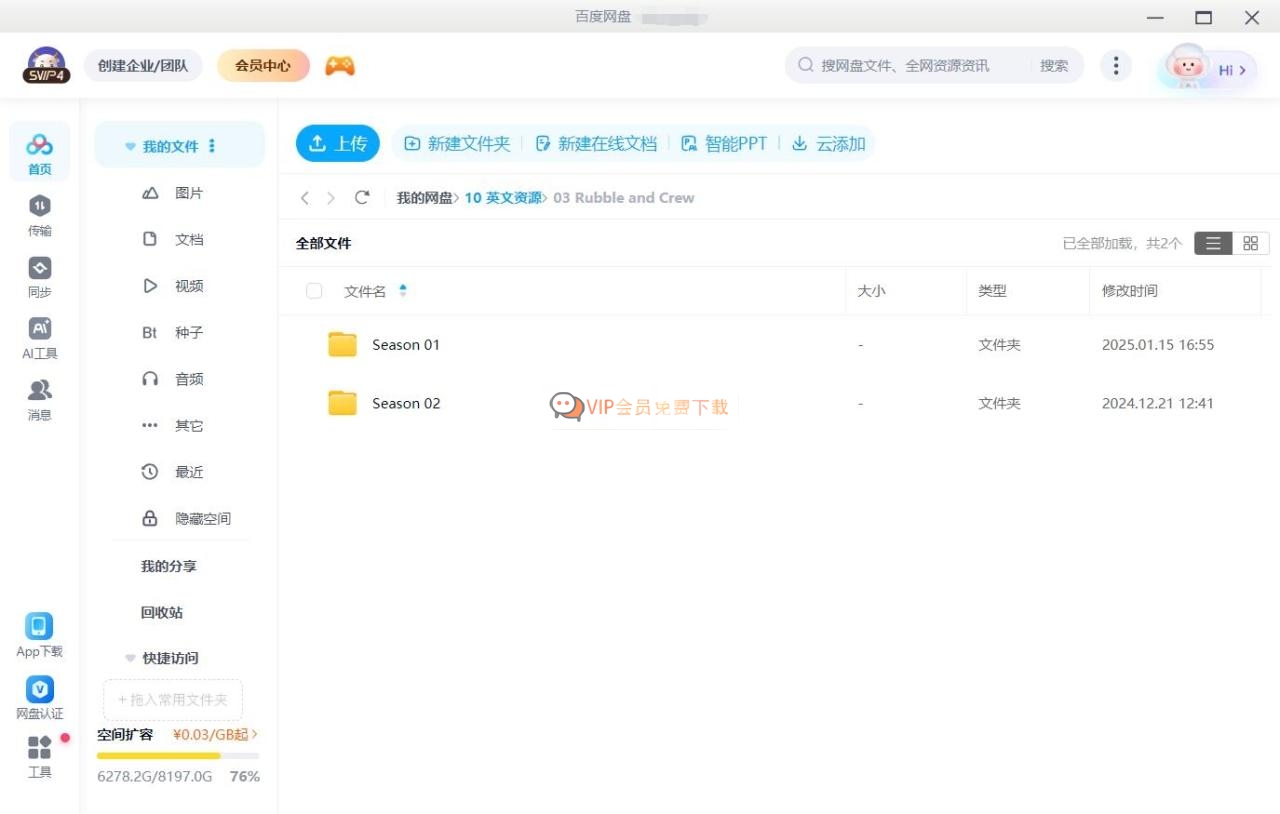The height and width of the screenshot is (814, 1280).
Task: Open the 网盘认证 sidebar icon
Action: tap(39, 697)
